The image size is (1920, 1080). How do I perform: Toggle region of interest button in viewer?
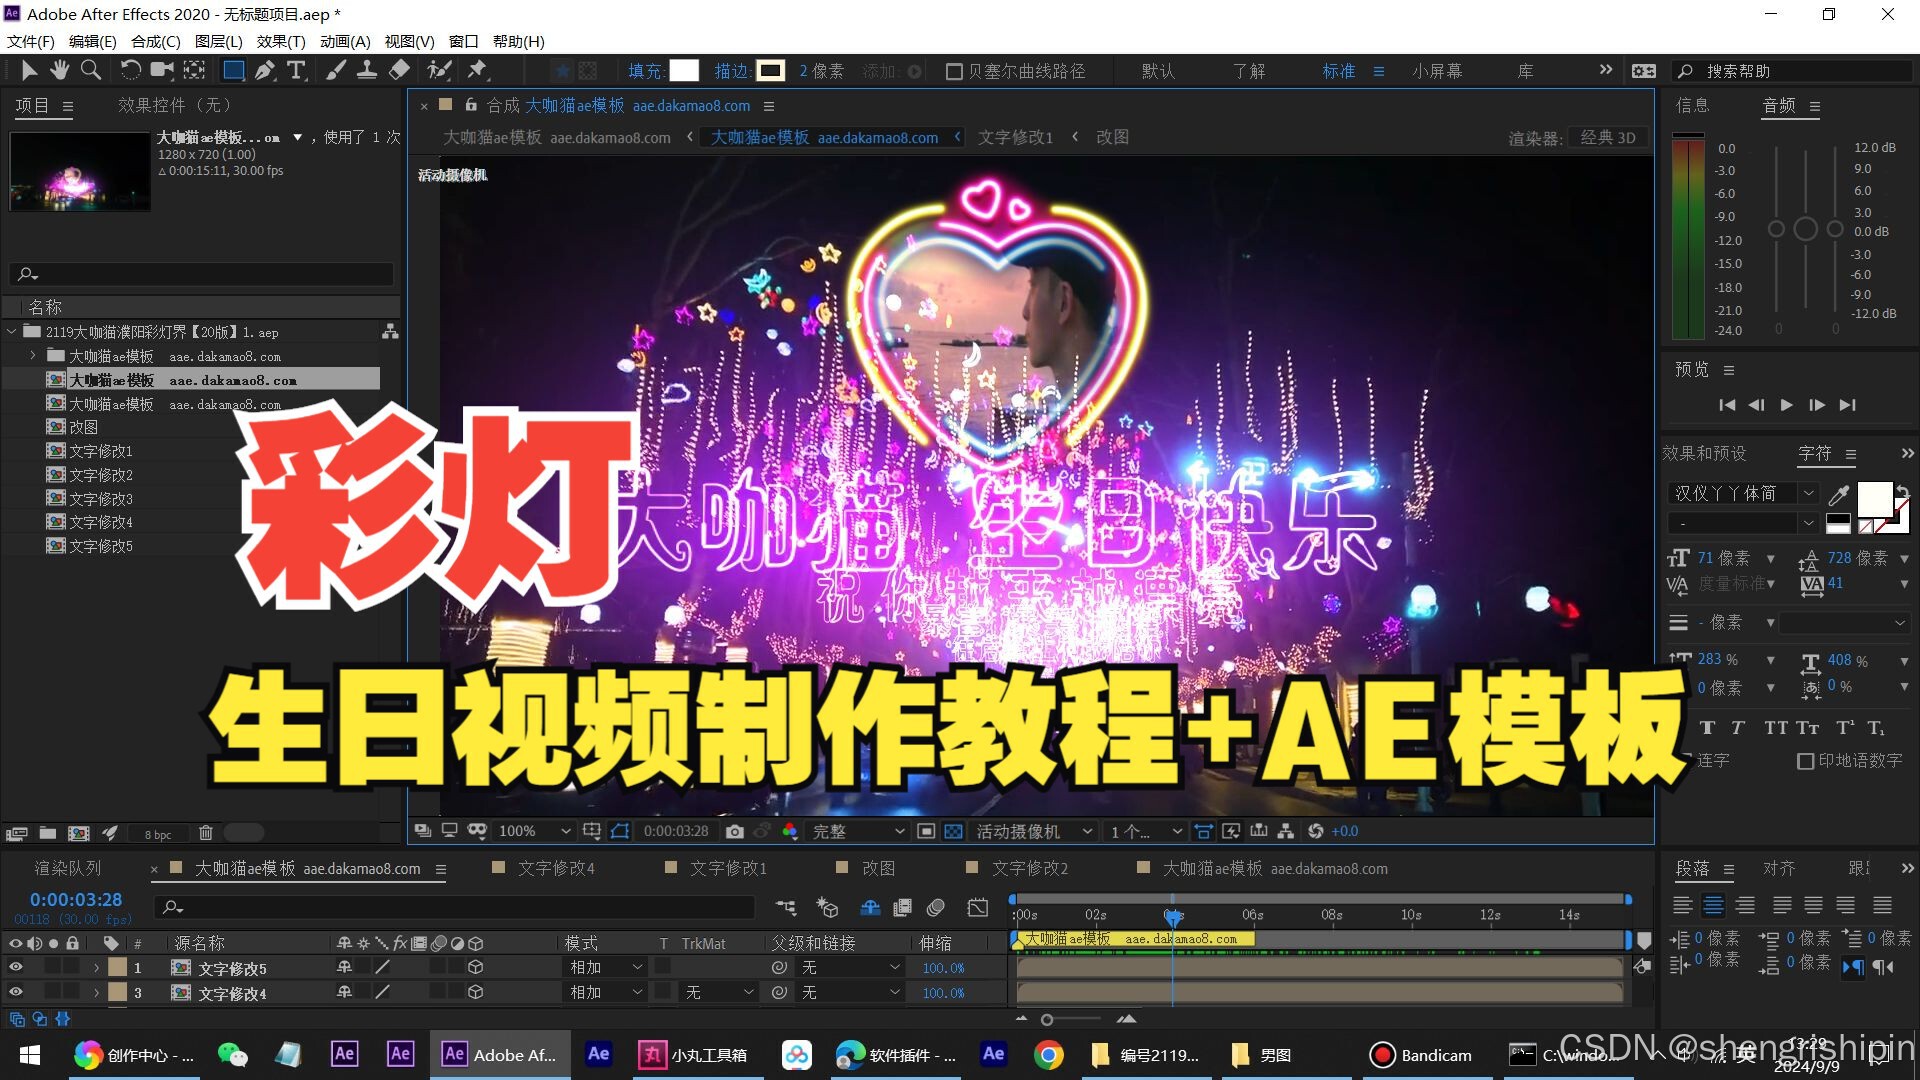click(x=926, y=831)
